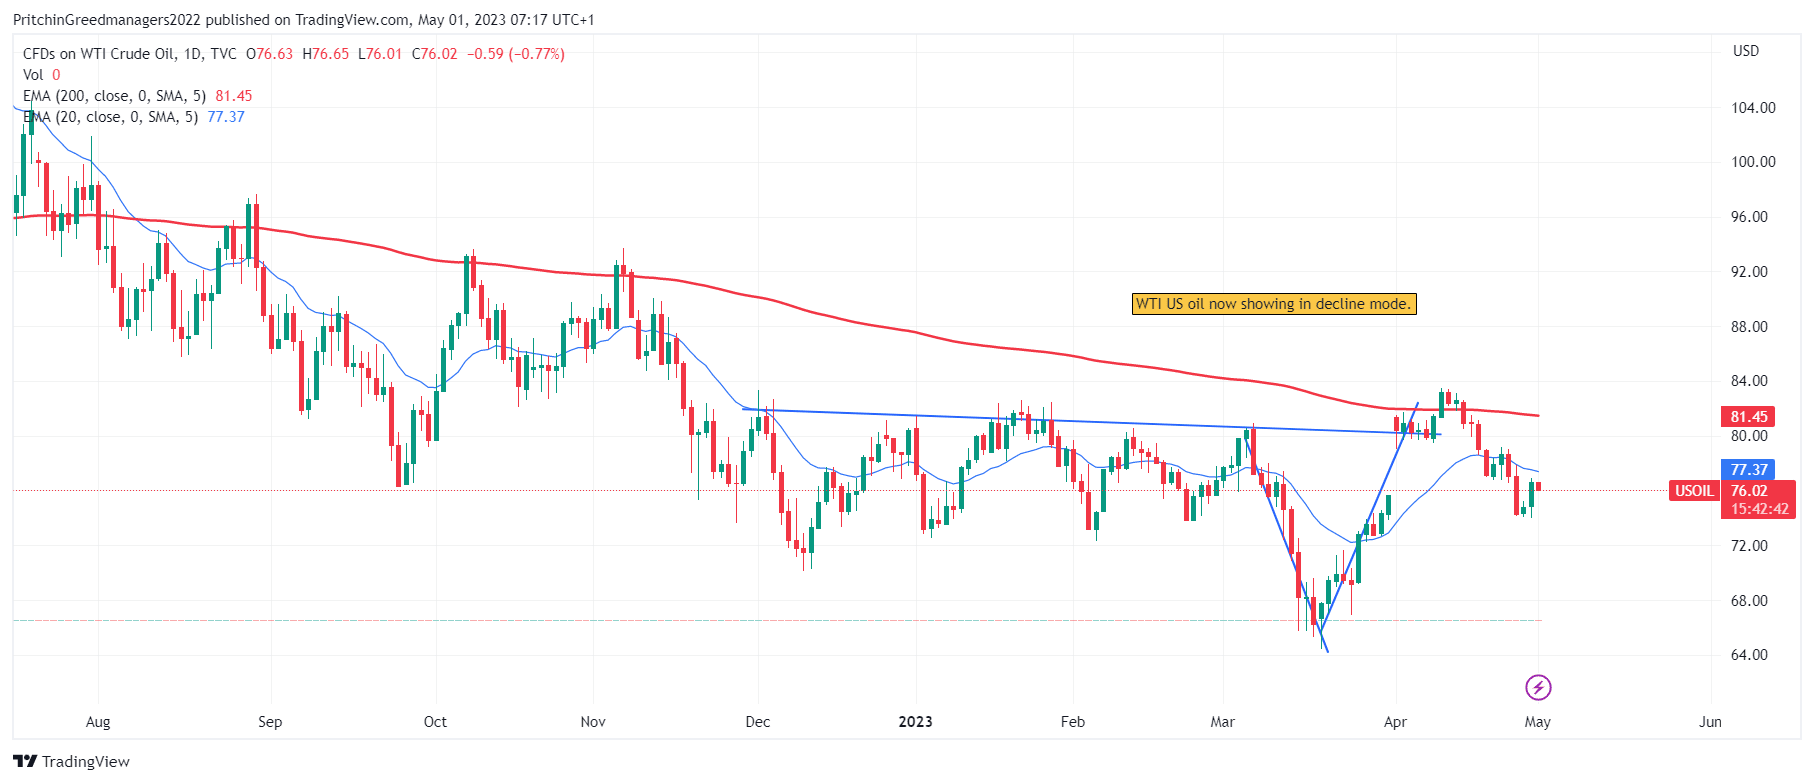Click the USD currency label
1814x783 pixels.
coord(1746,51)
